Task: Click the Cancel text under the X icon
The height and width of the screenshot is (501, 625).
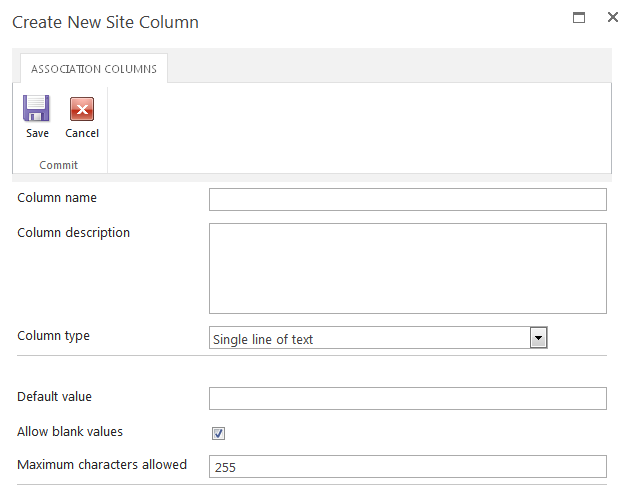Action: tap(82, 134)
